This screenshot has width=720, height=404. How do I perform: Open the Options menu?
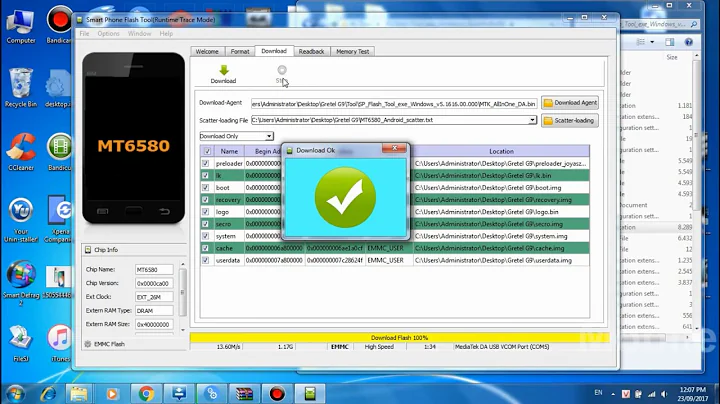point(108,34)
